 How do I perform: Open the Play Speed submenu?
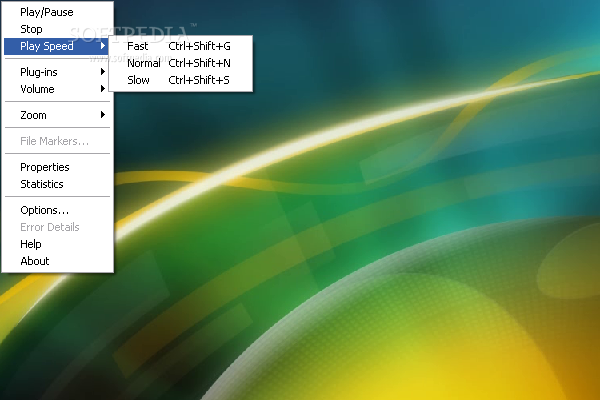57,46
